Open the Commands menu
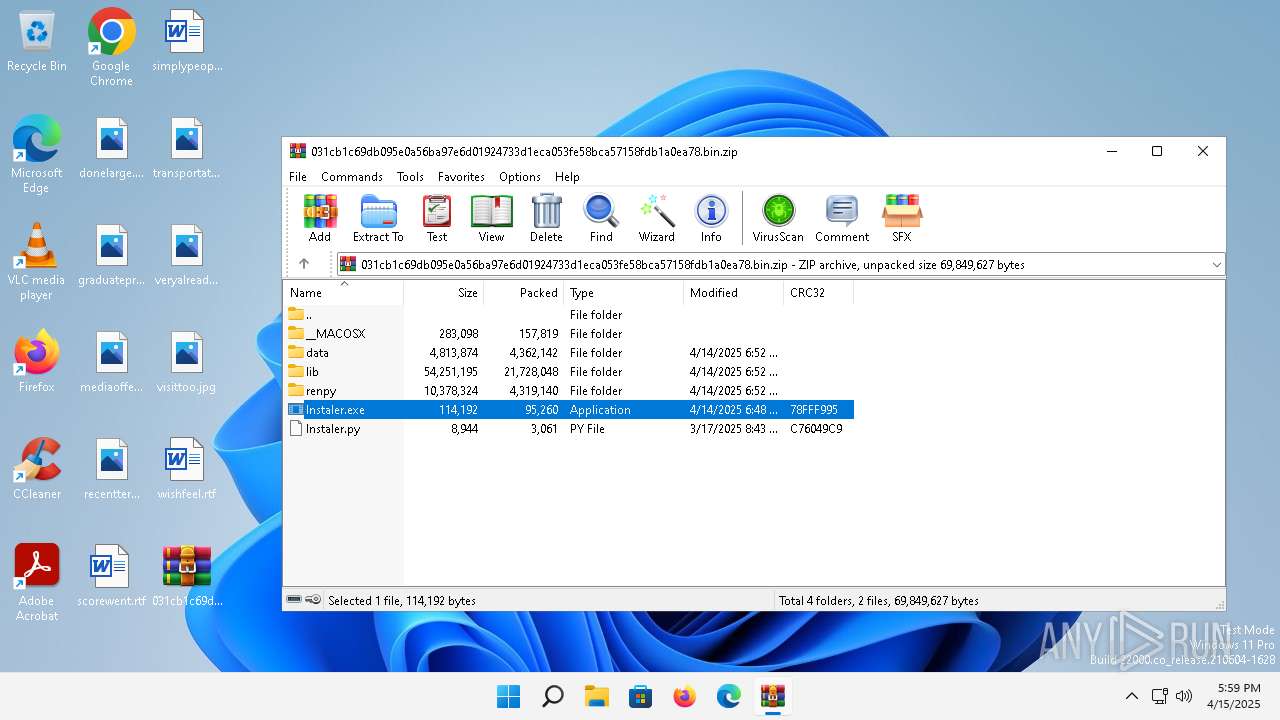 [x=352, y=176]
